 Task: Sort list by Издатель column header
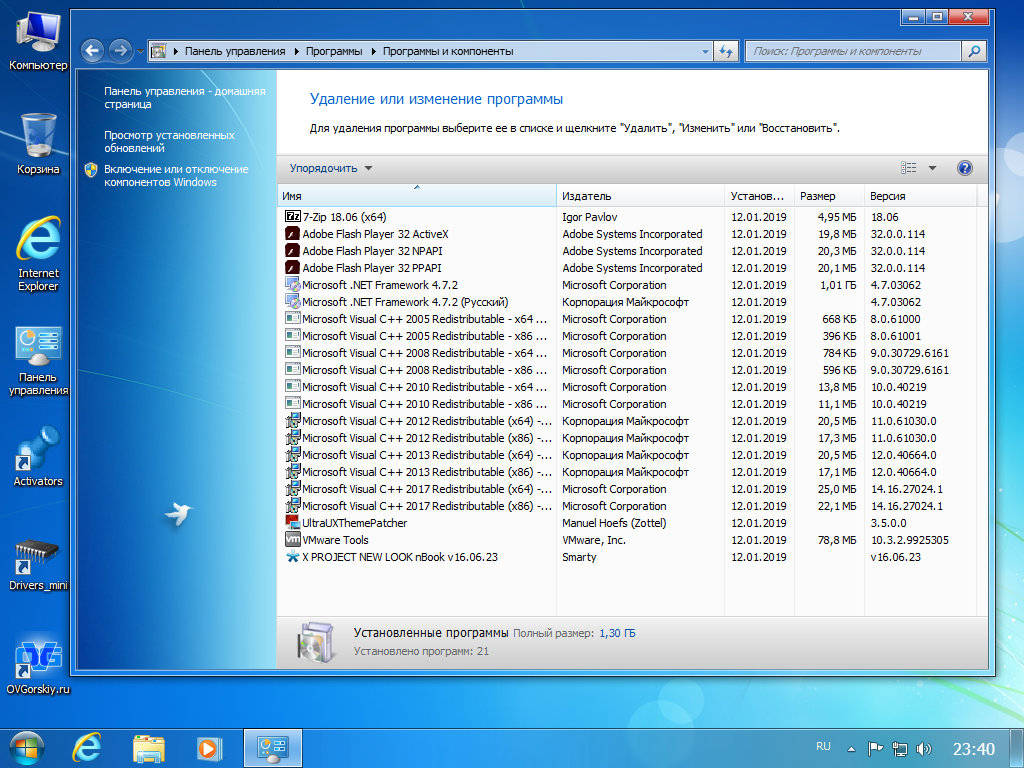click(640, 196)
